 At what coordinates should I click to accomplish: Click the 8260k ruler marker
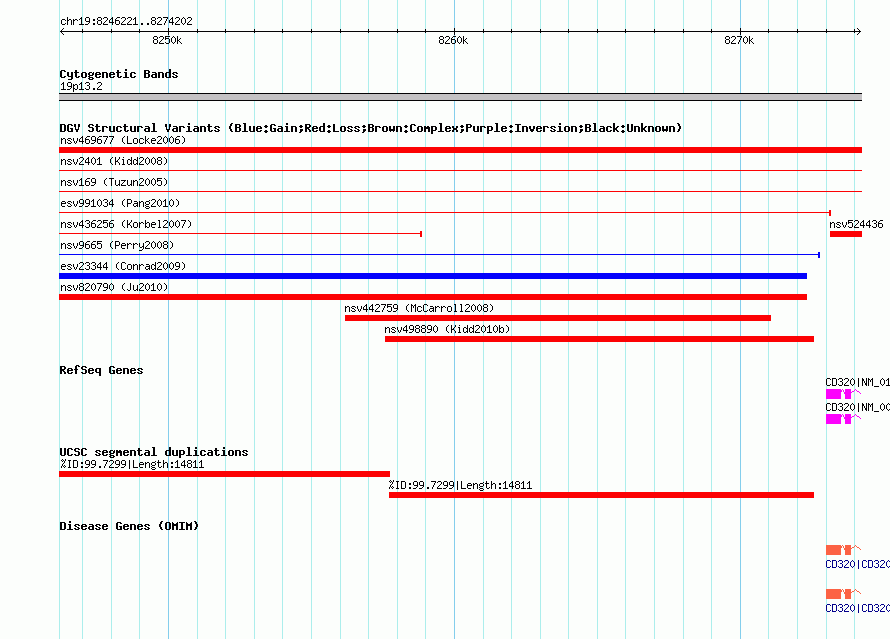[453, 40]
